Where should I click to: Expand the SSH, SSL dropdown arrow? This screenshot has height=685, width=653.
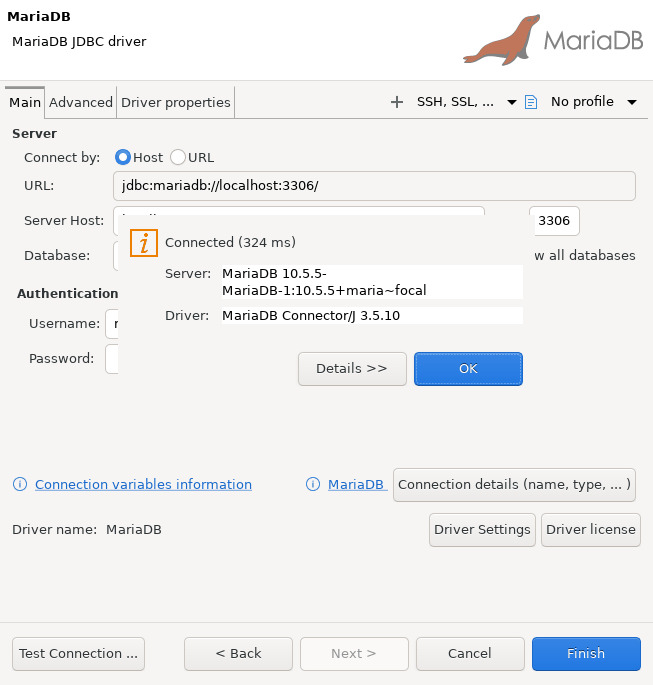coord(511,103)
